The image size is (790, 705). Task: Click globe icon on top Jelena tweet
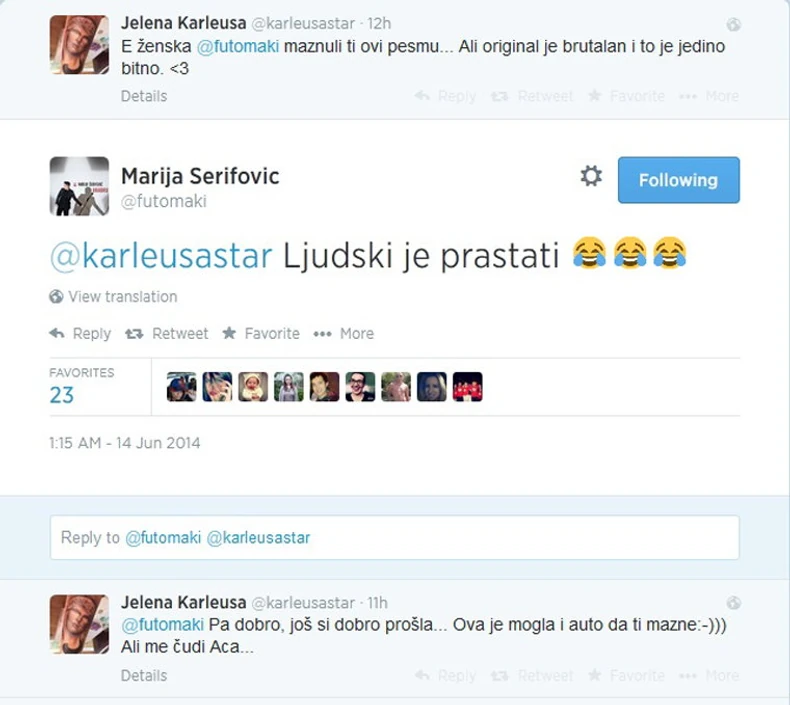[x=733, y=24]
